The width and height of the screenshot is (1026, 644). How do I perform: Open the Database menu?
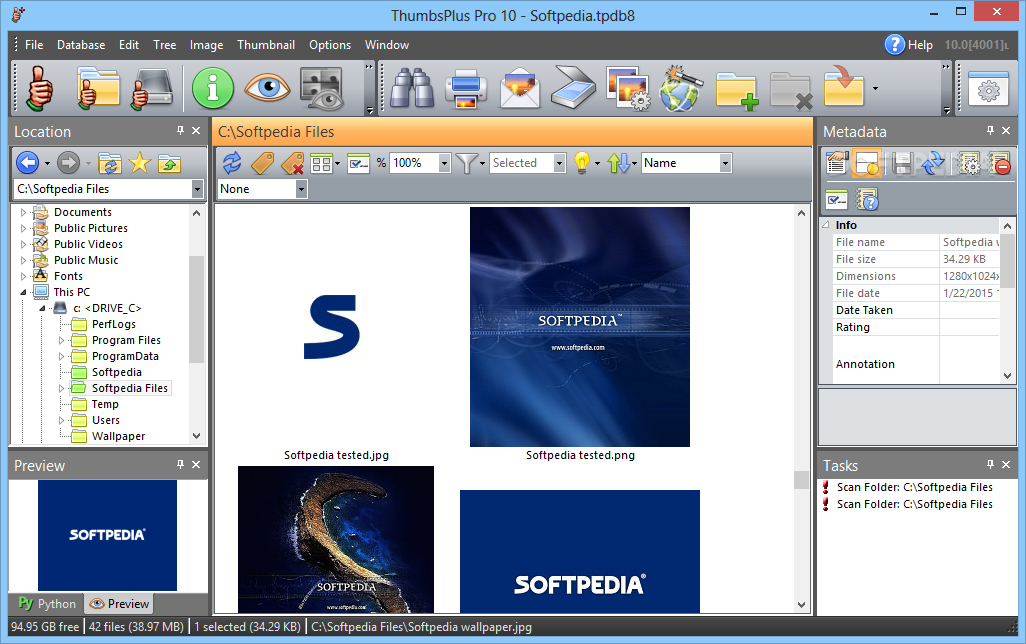pos(80,45)
